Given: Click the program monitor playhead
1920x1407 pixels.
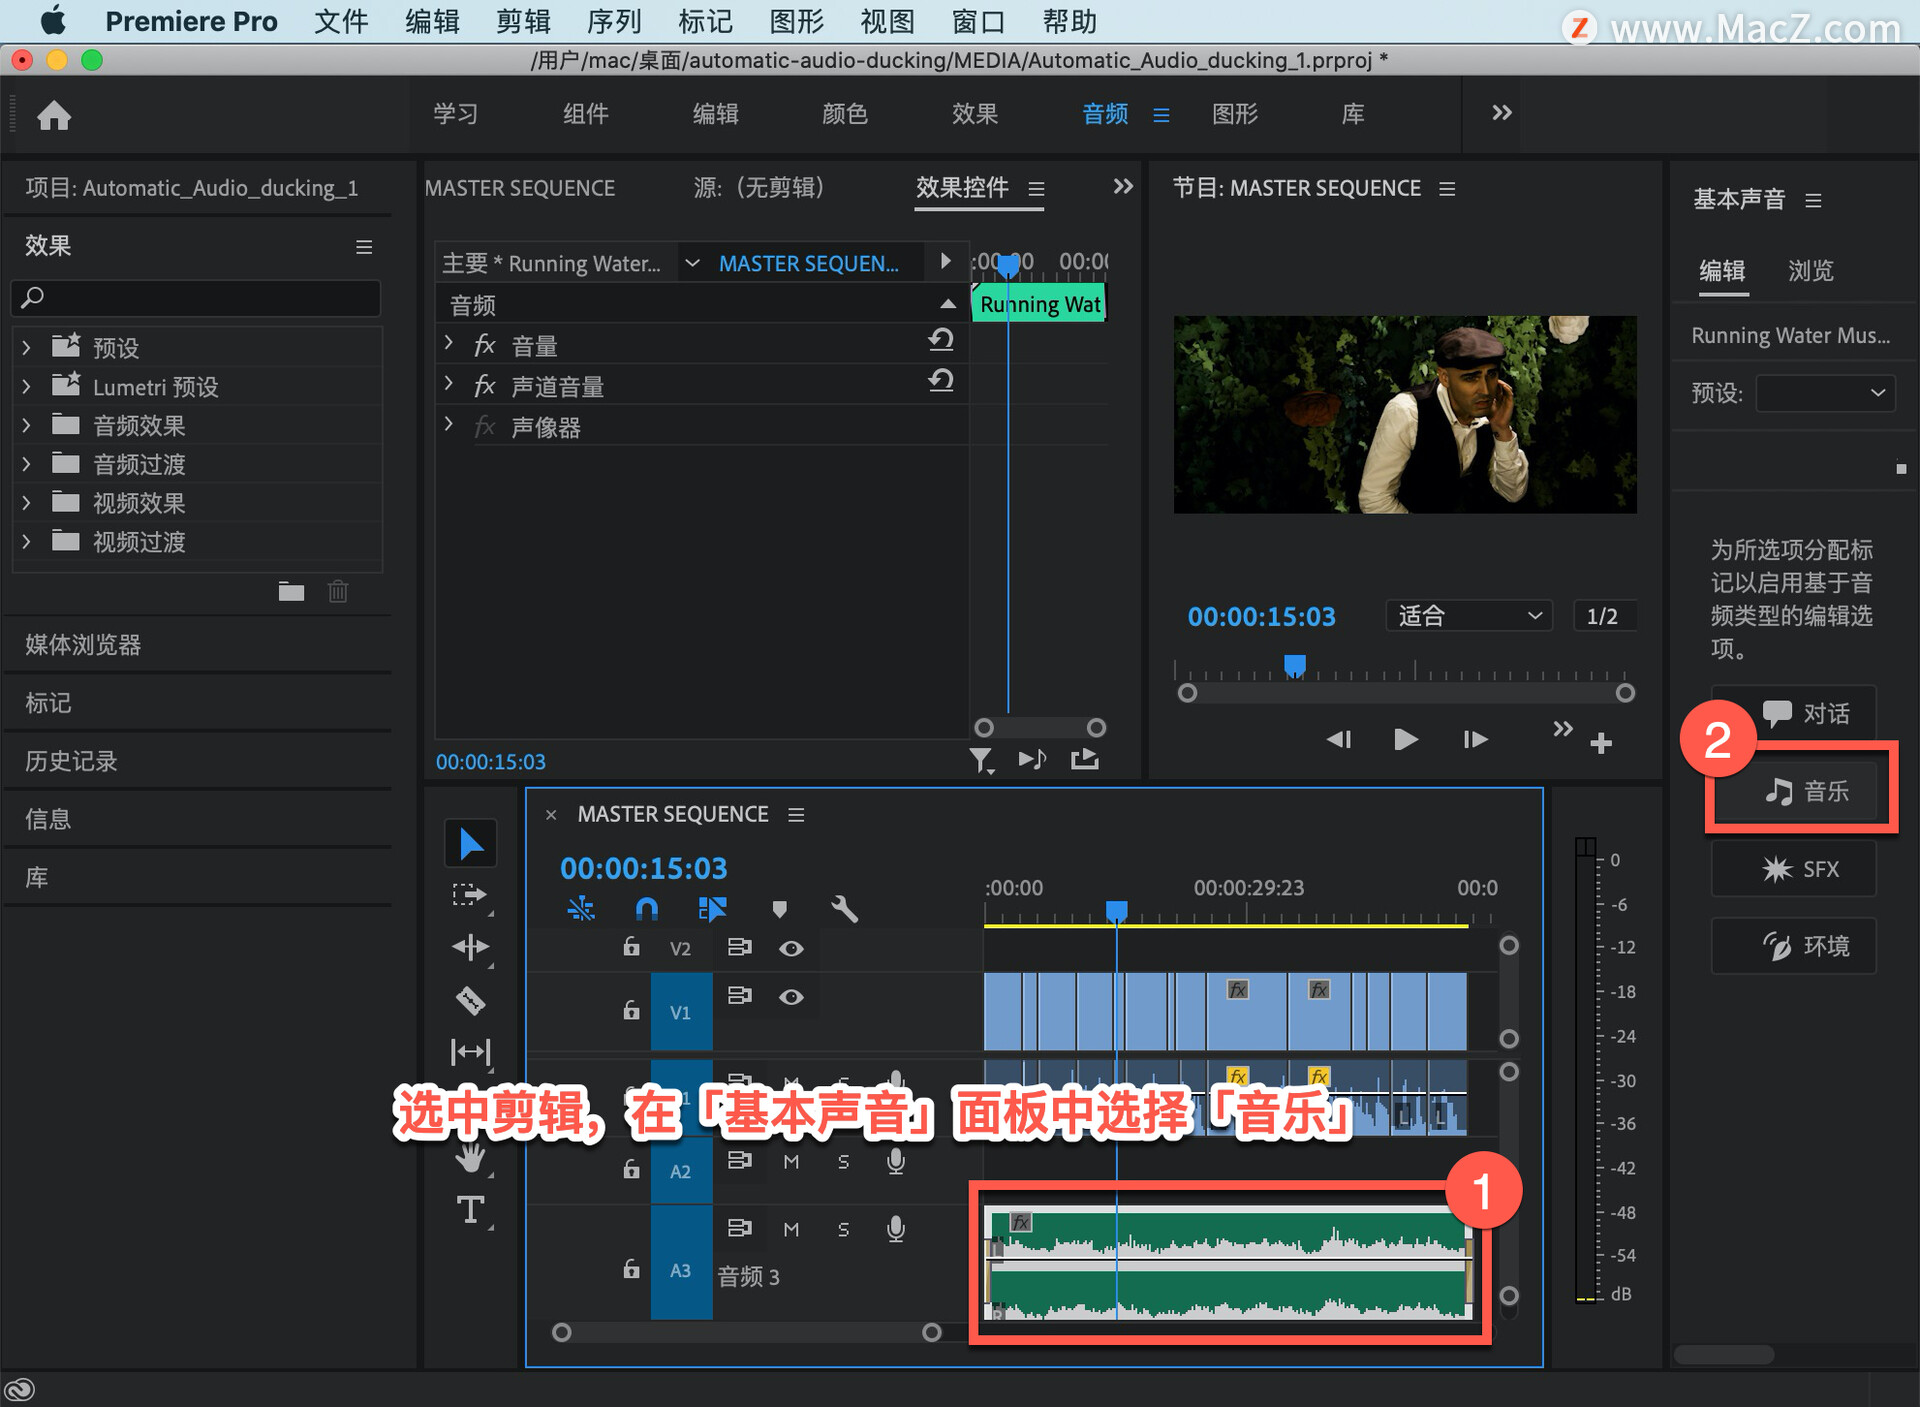Looking at the screenshot, I should point(1295,665).
